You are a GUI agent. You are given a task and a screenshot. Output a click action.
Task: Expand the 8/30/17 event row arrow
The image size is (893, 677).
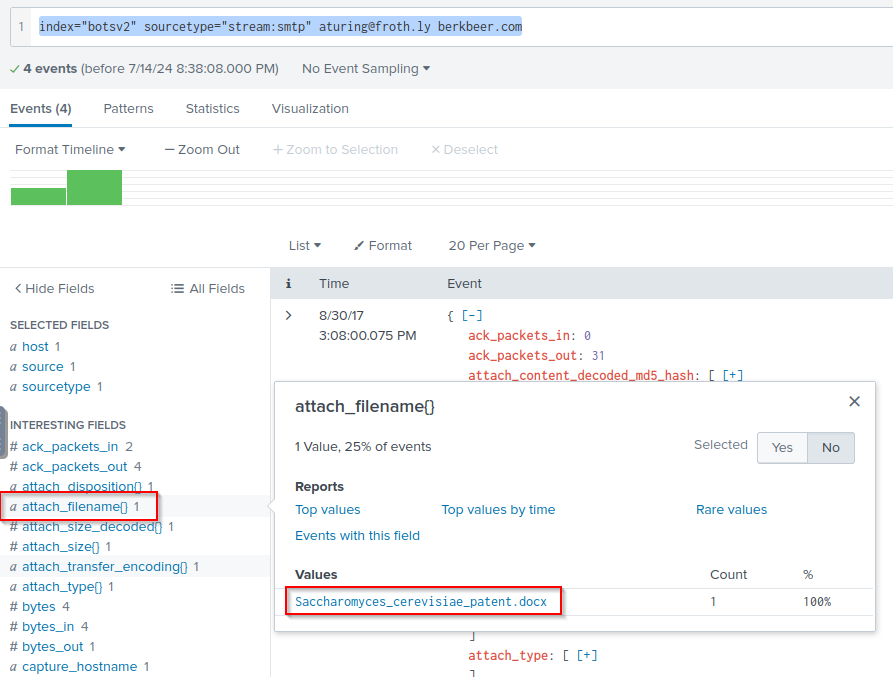(289, 315)
